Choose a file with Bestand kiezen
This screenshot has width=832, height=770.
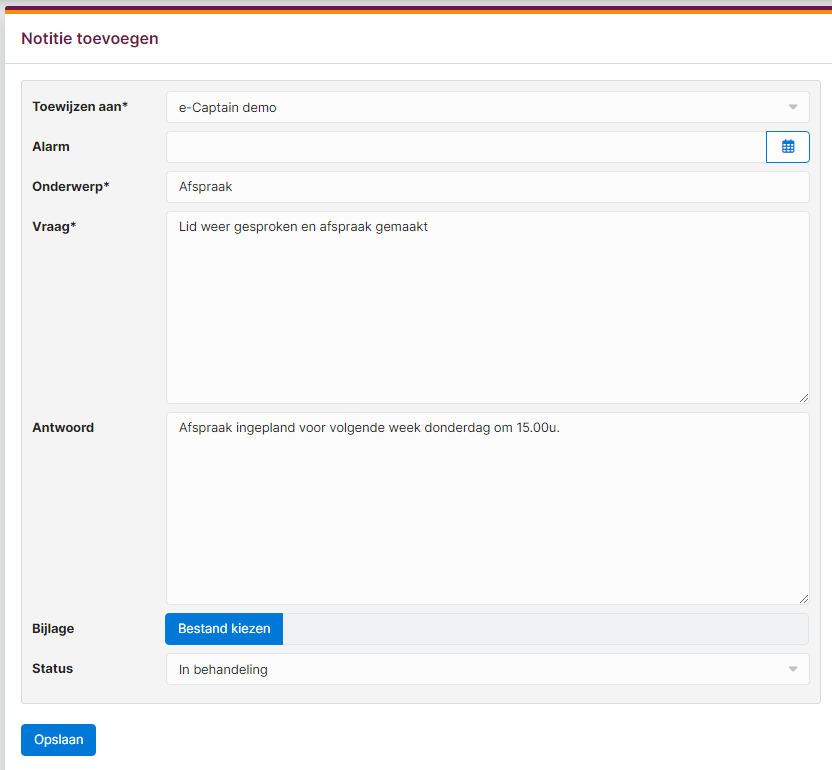pyautogui.click(x=224, y=629)
